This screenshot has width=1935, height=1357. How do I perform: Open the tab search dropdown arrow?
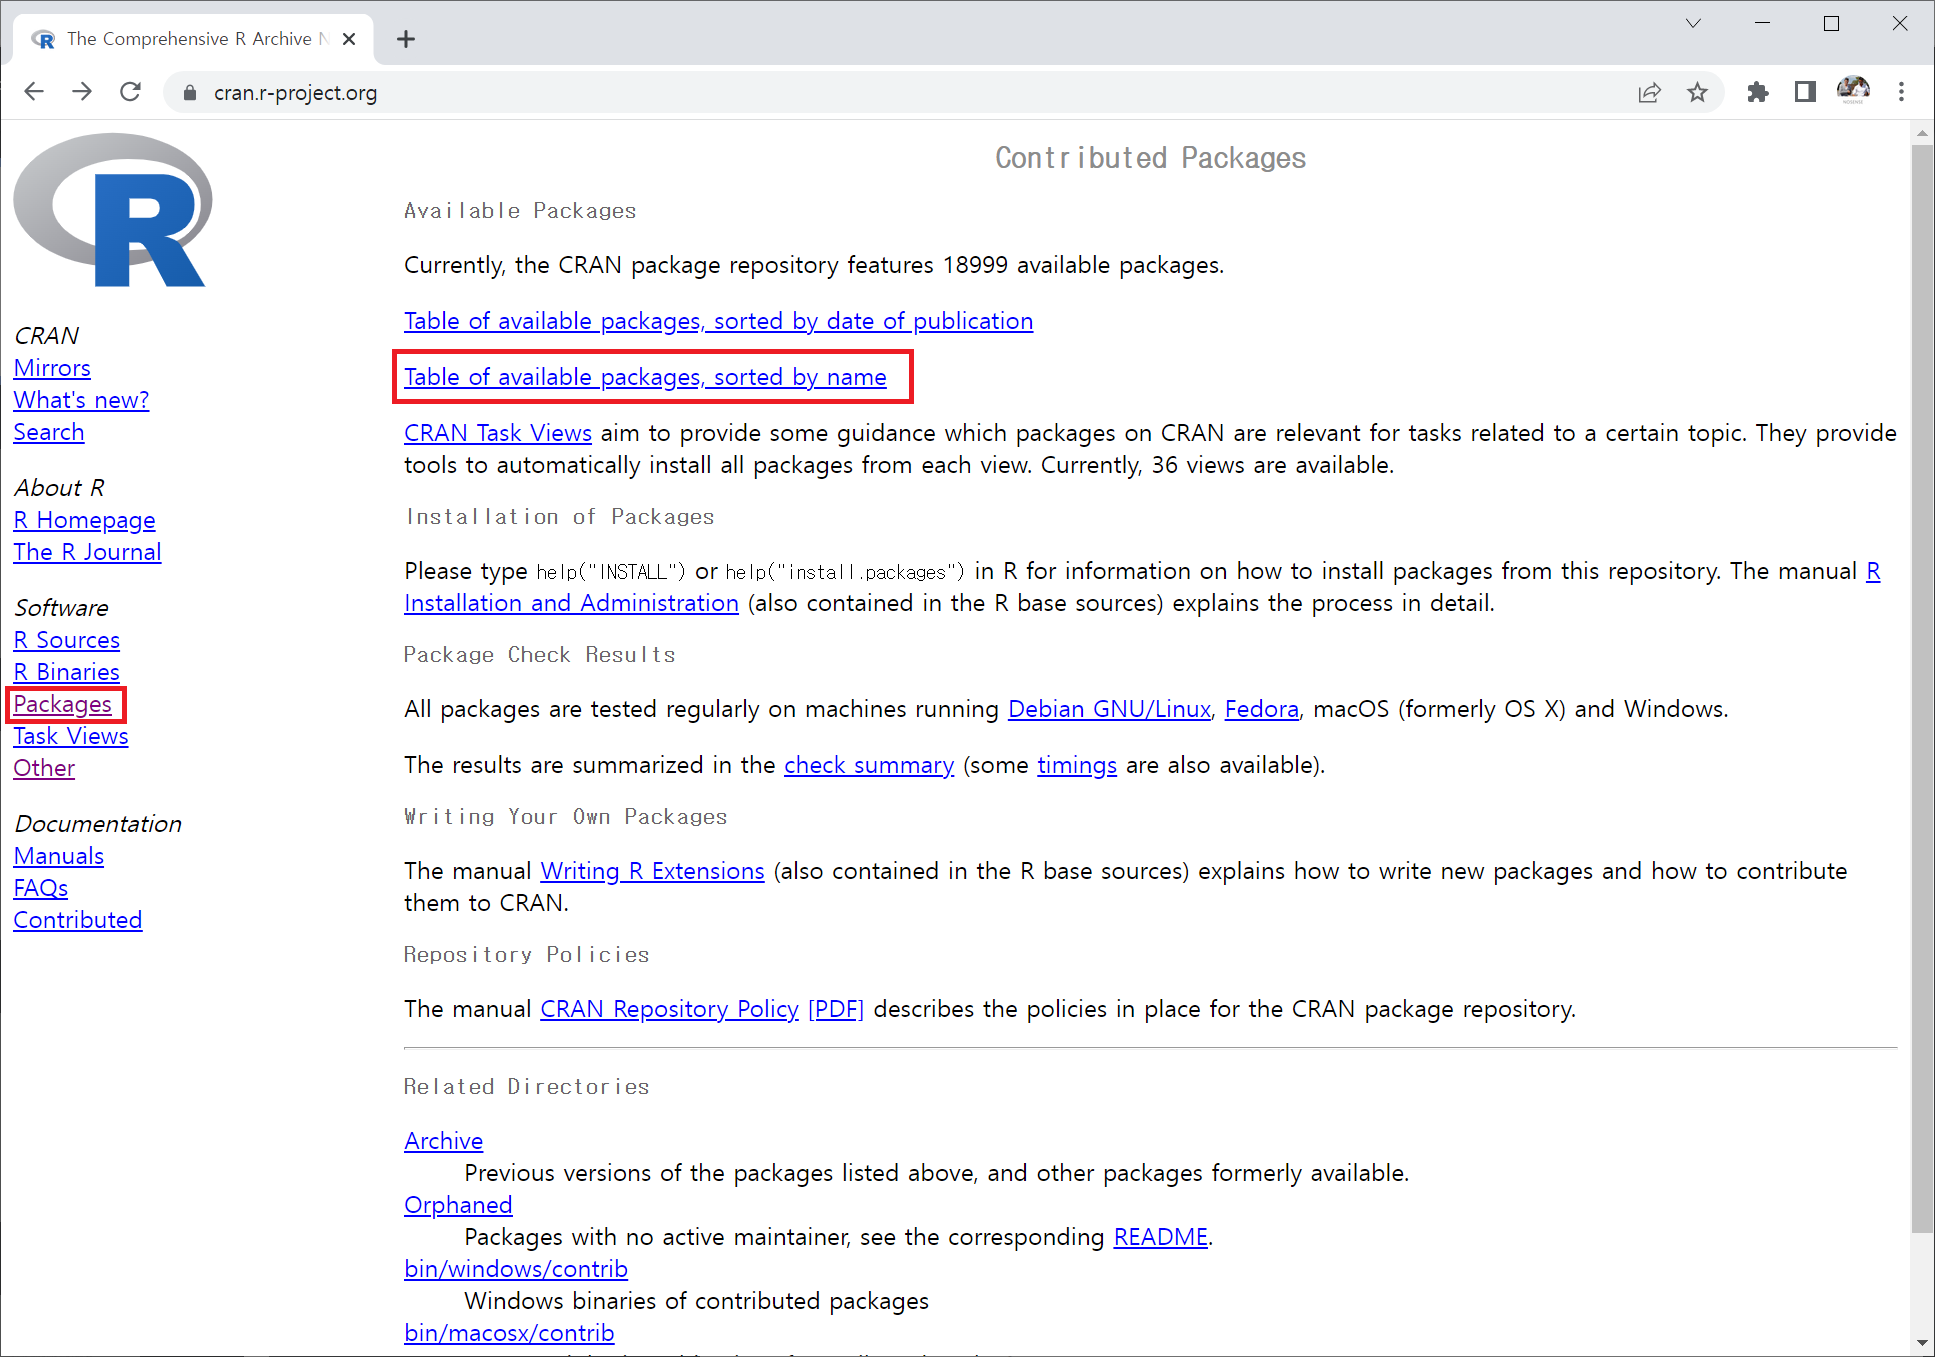1693,23
